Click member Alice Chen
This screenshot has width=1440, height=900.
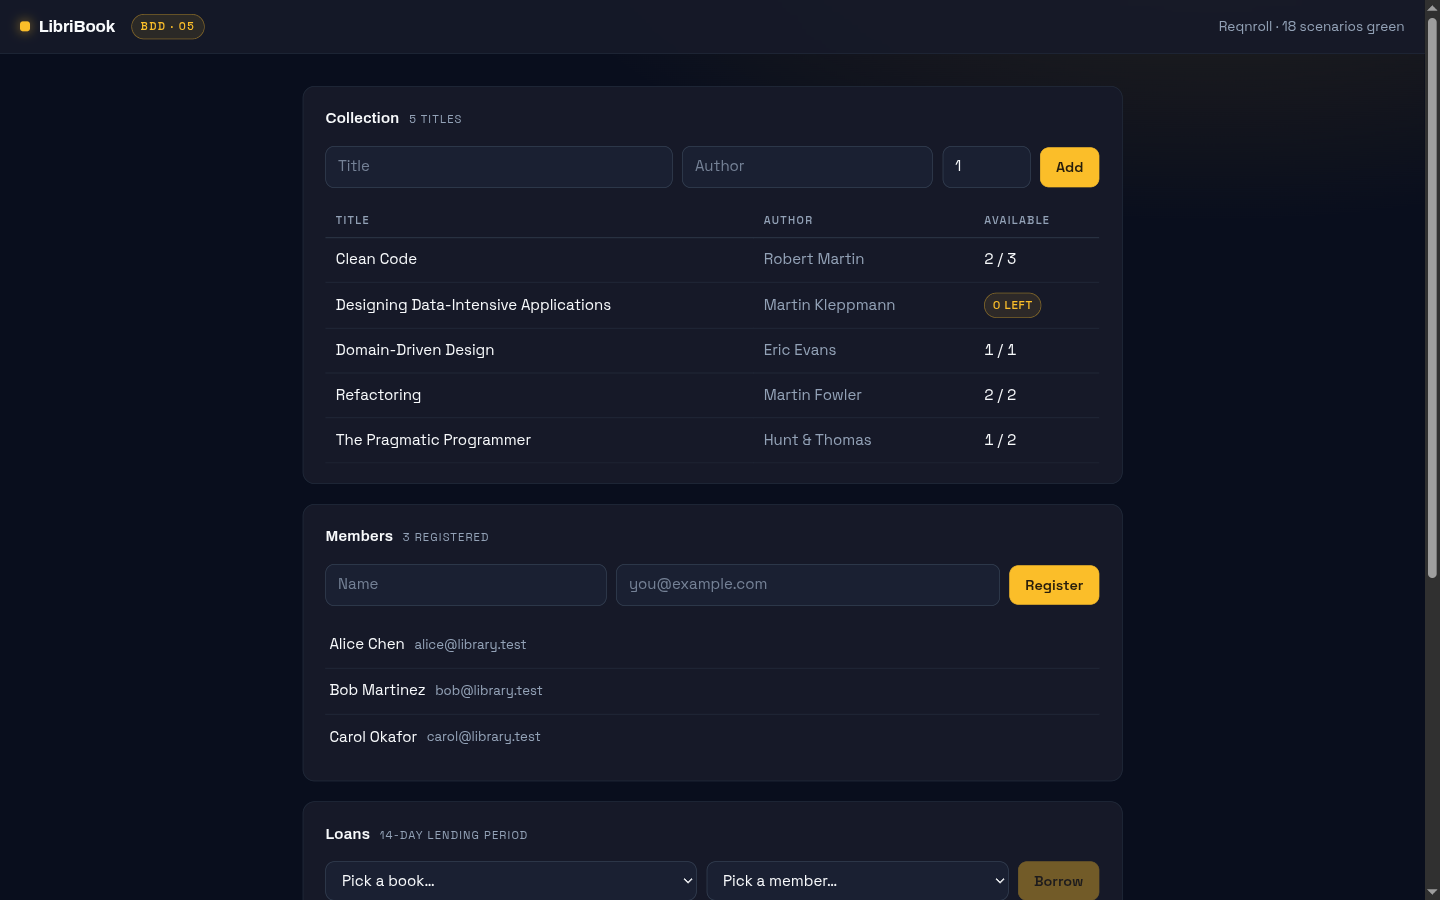tap(367, 644)
